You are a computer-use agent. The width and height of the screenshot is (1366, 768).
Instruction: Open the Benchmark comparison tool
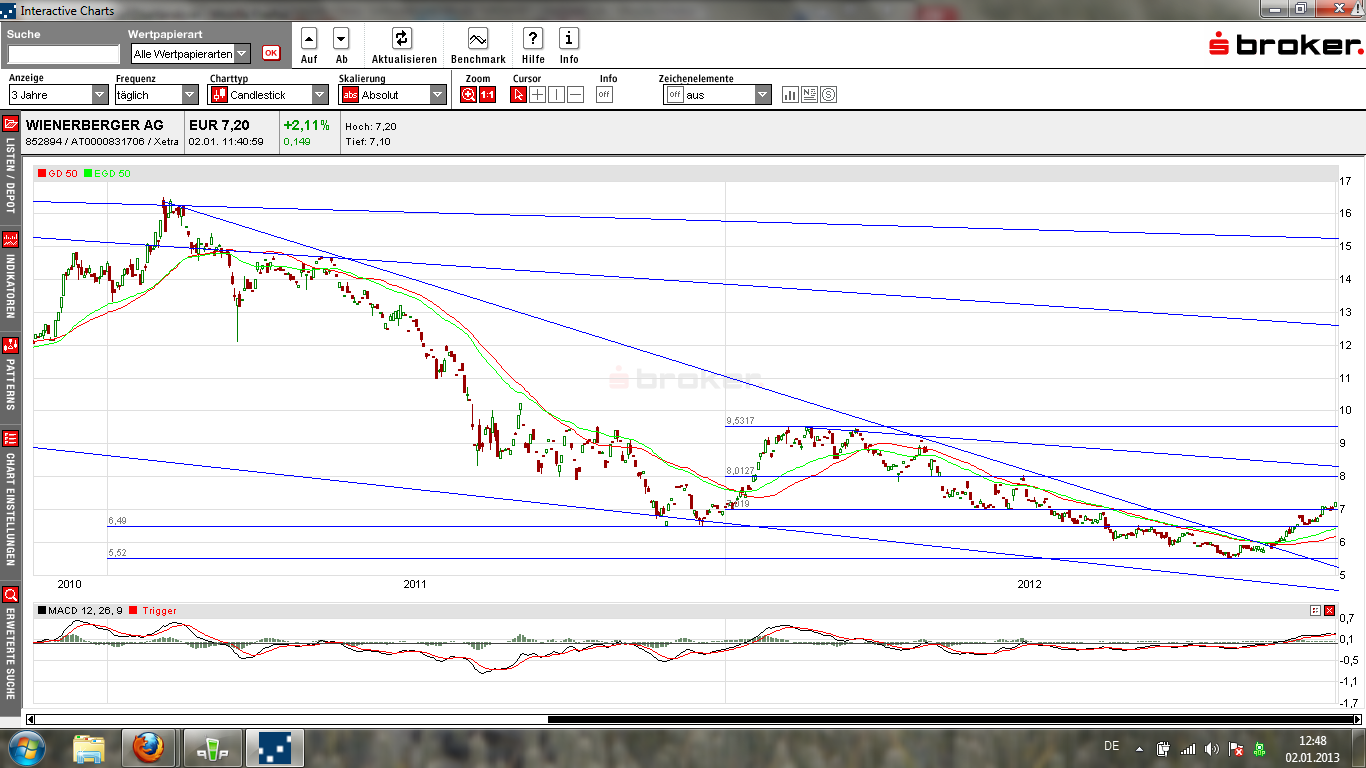click(477, 39)
